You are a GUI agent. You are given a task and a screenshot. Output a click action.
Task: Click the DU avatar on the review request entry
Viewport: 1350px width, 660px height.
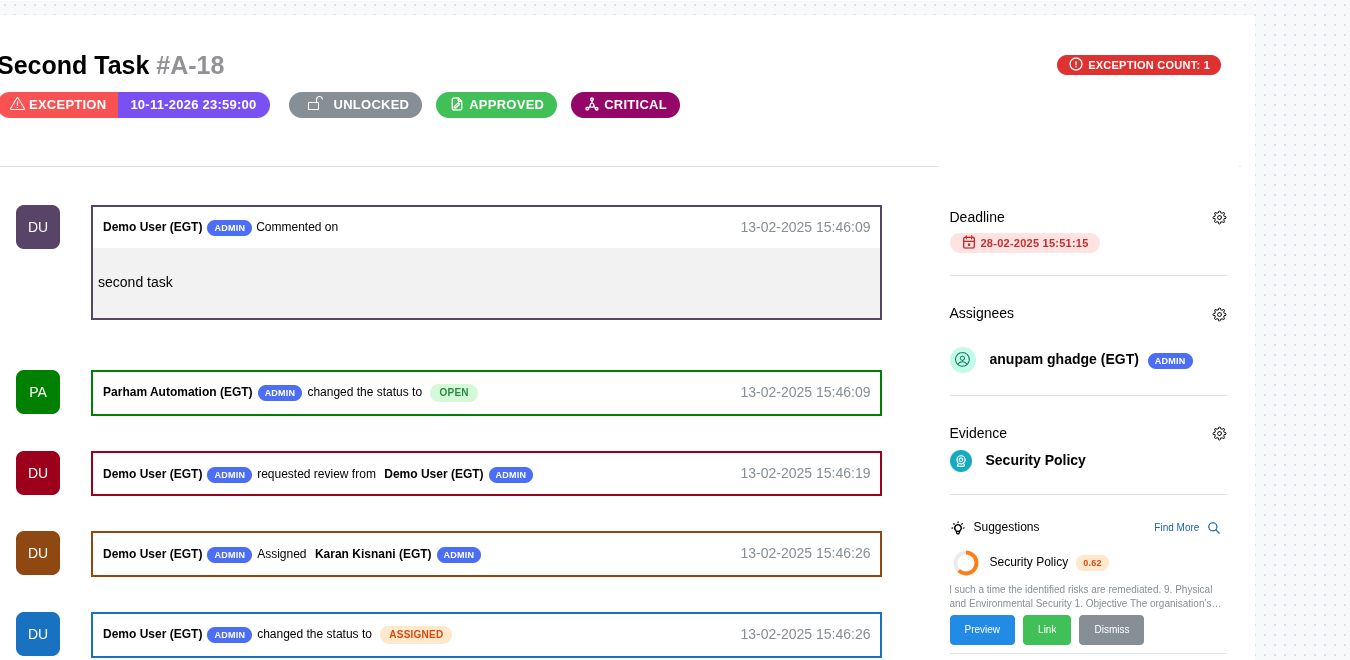pos(38,473)
